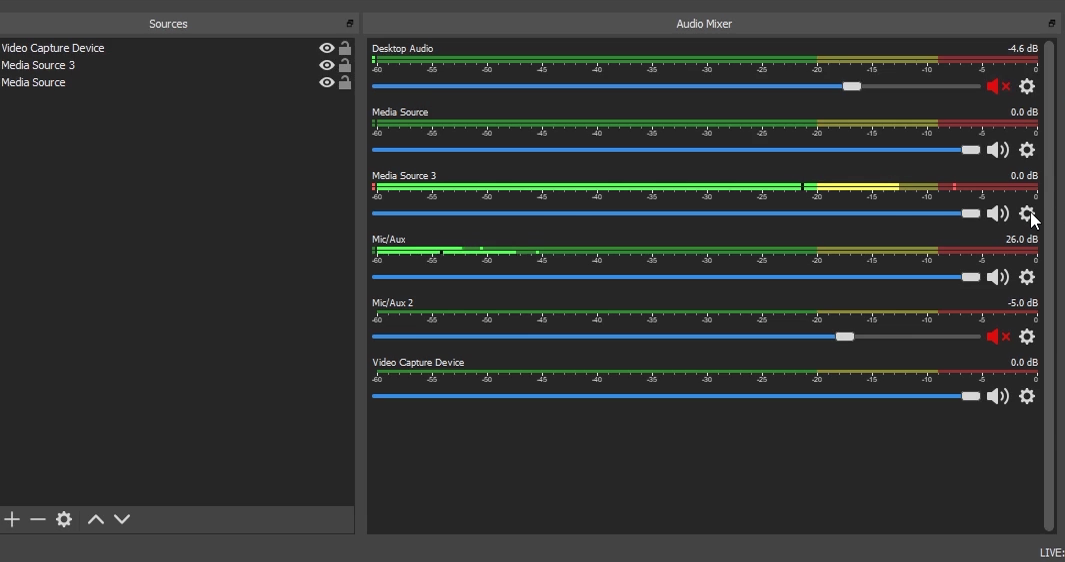Open Media Source 3 audio settings gear
1065x562 pixels.
1026,214
